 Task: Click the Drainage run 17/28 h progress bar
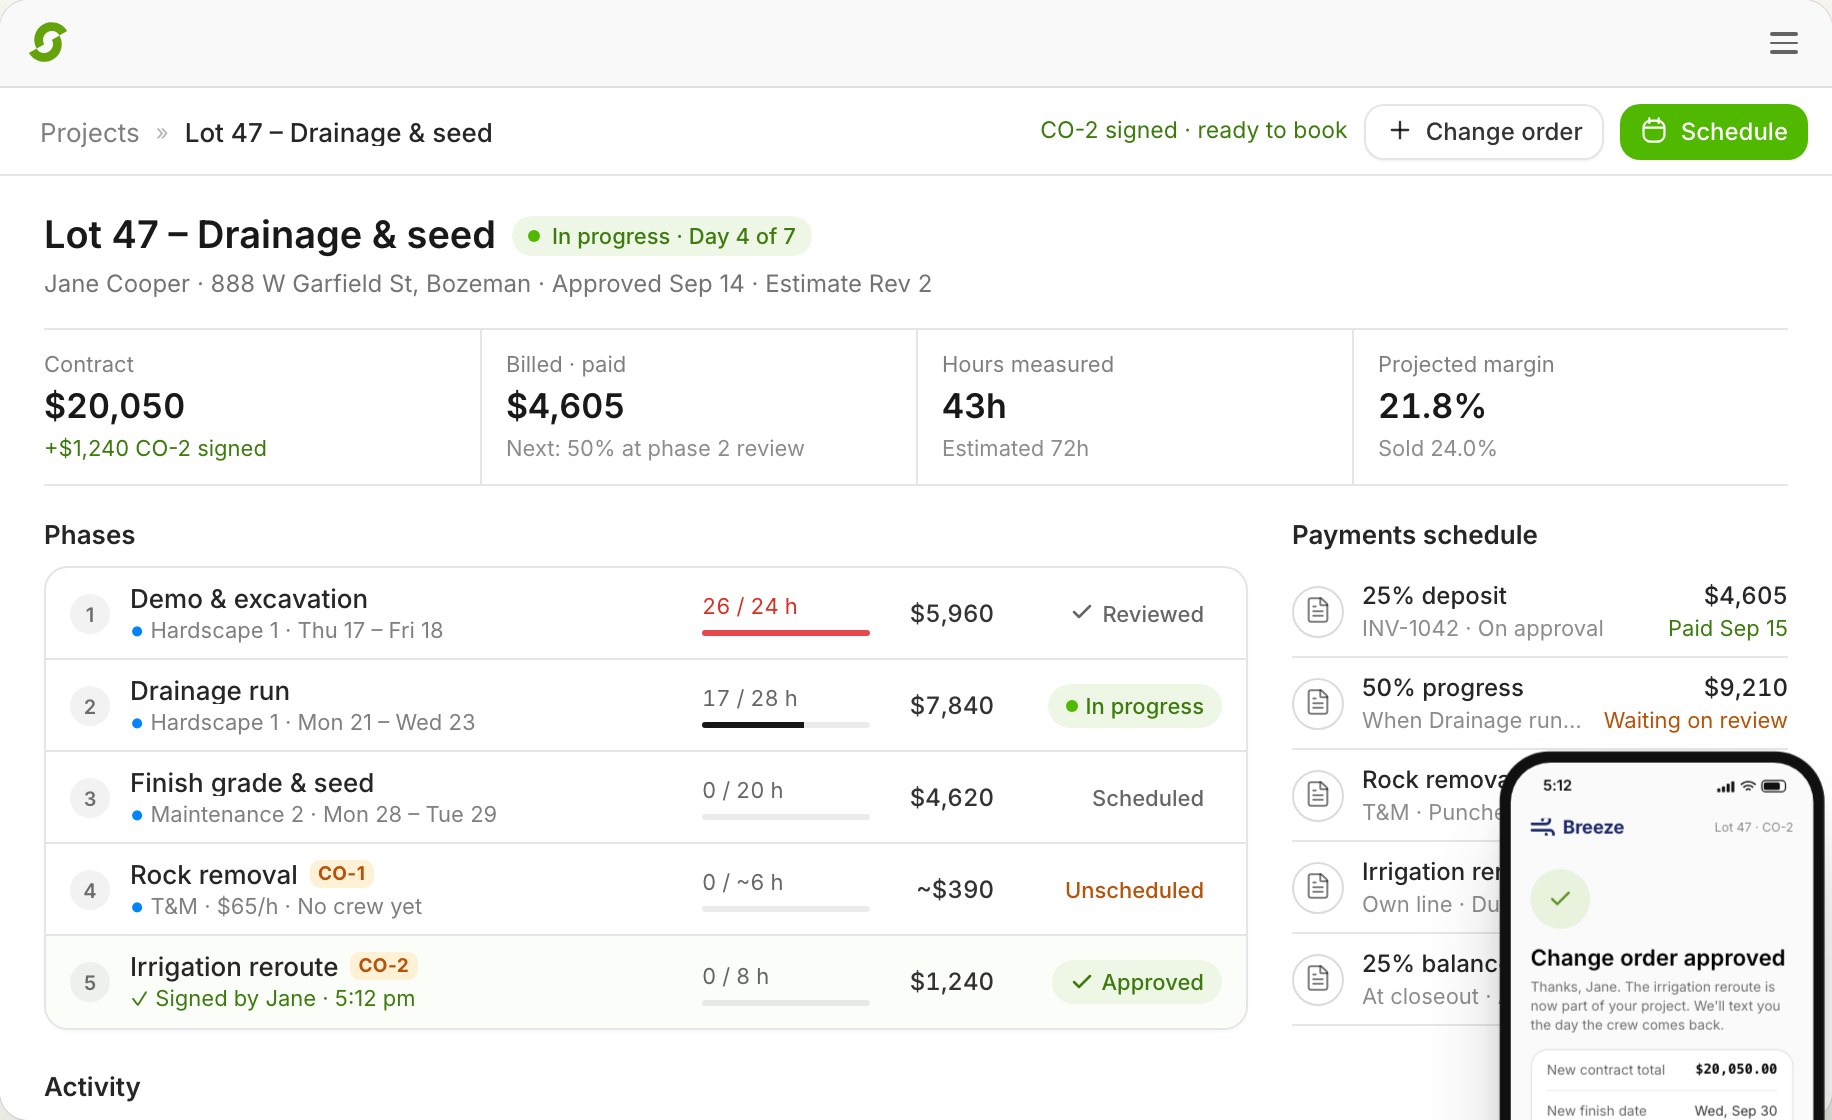coord(786,725)
